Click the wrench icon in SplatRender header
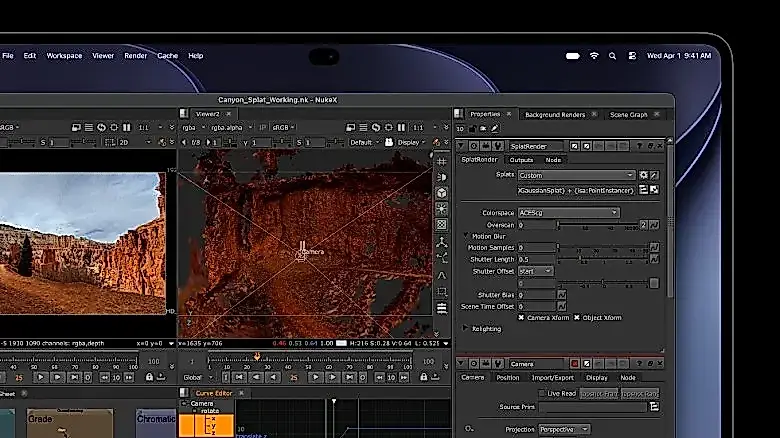 (x=497, y=146)
